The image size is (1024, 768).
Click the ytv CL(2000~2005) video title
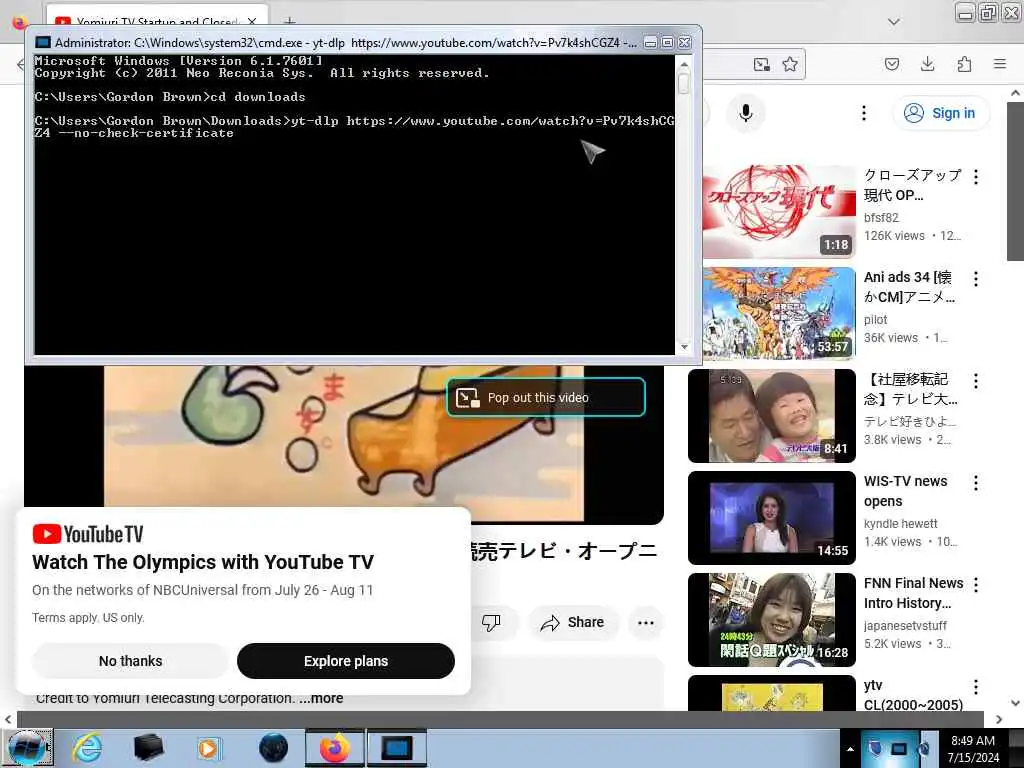coord(913,695)
